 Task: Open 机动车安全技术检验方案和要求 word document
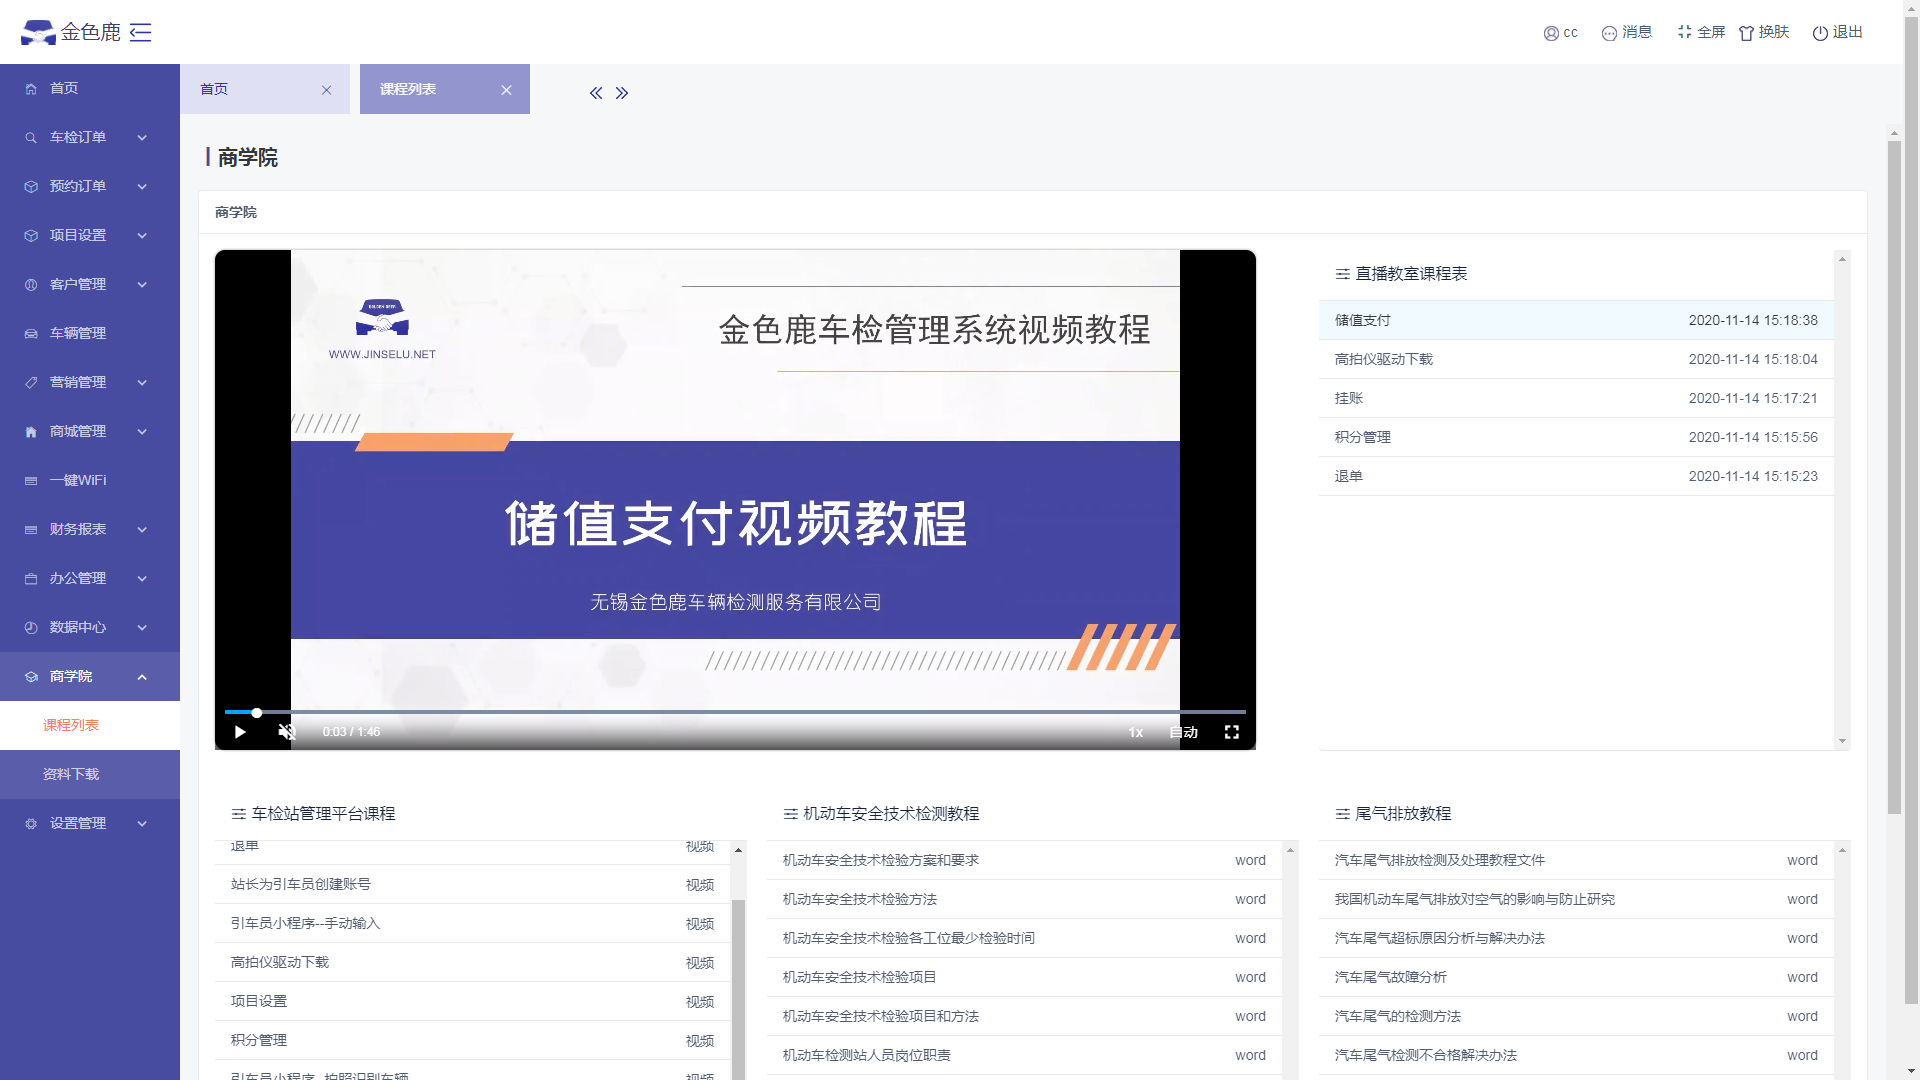pyautogui.click(x=1024, y=860)
